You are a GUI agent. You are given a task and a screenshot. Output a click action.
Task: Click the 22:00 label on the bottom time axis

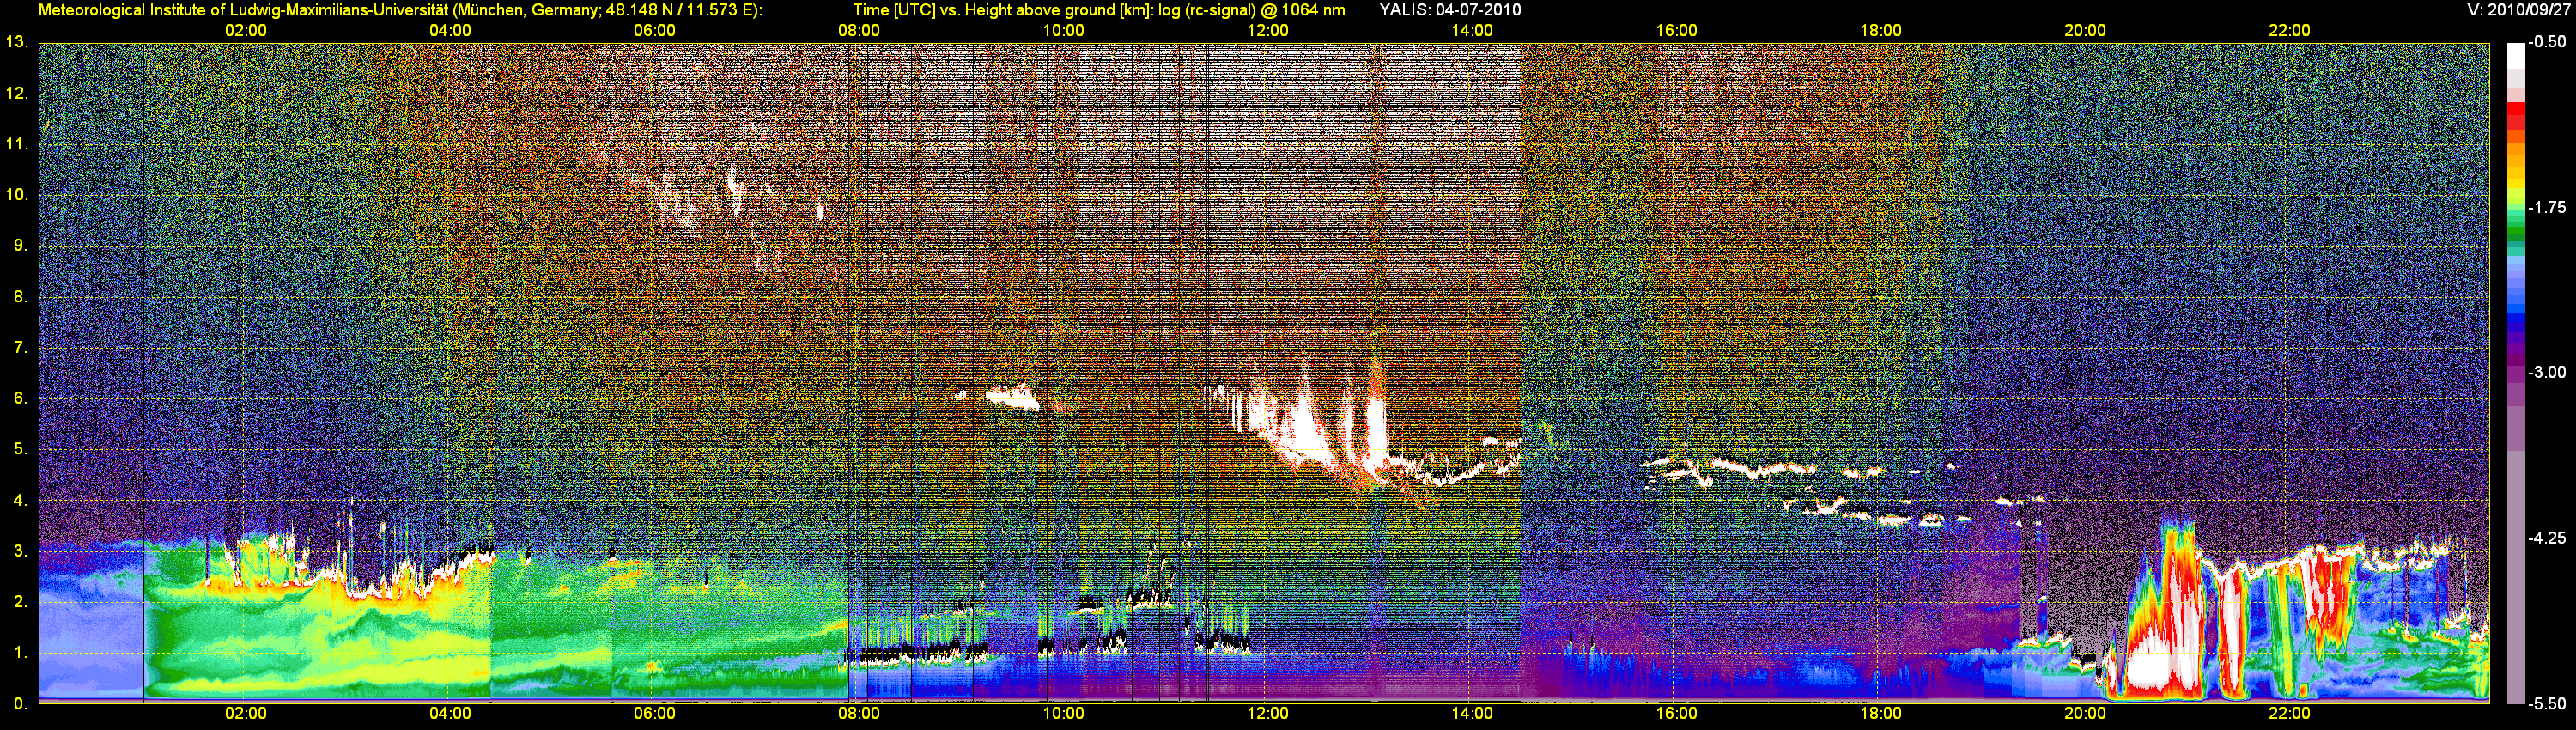[x=2289, y=714]
